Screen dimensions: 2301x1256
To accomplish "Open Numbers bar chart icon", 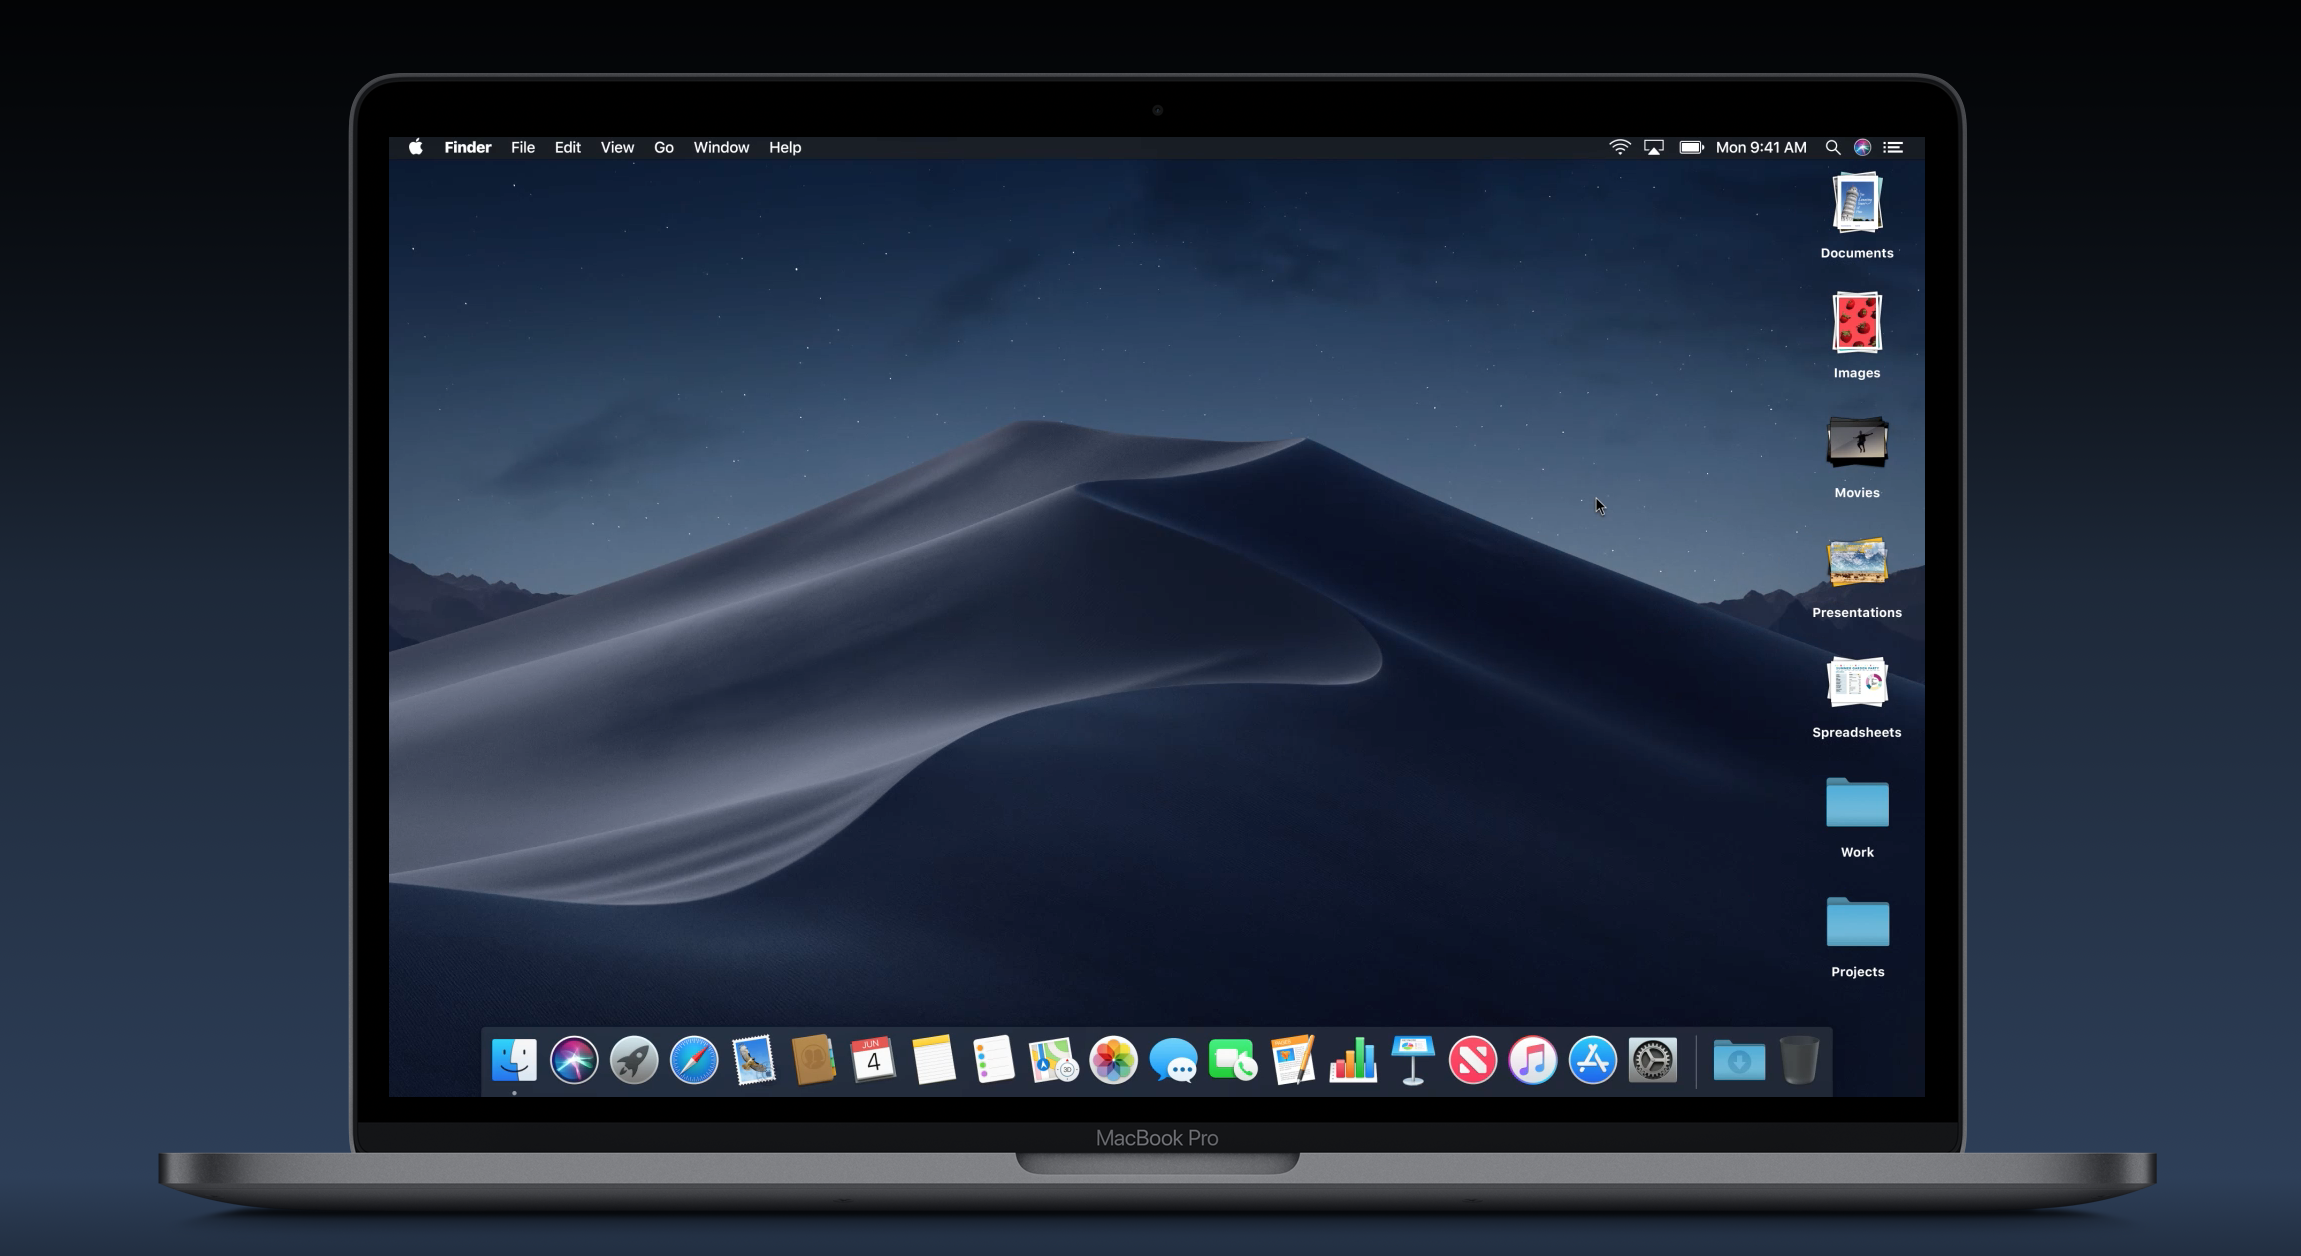I will pos(1353,1060).
